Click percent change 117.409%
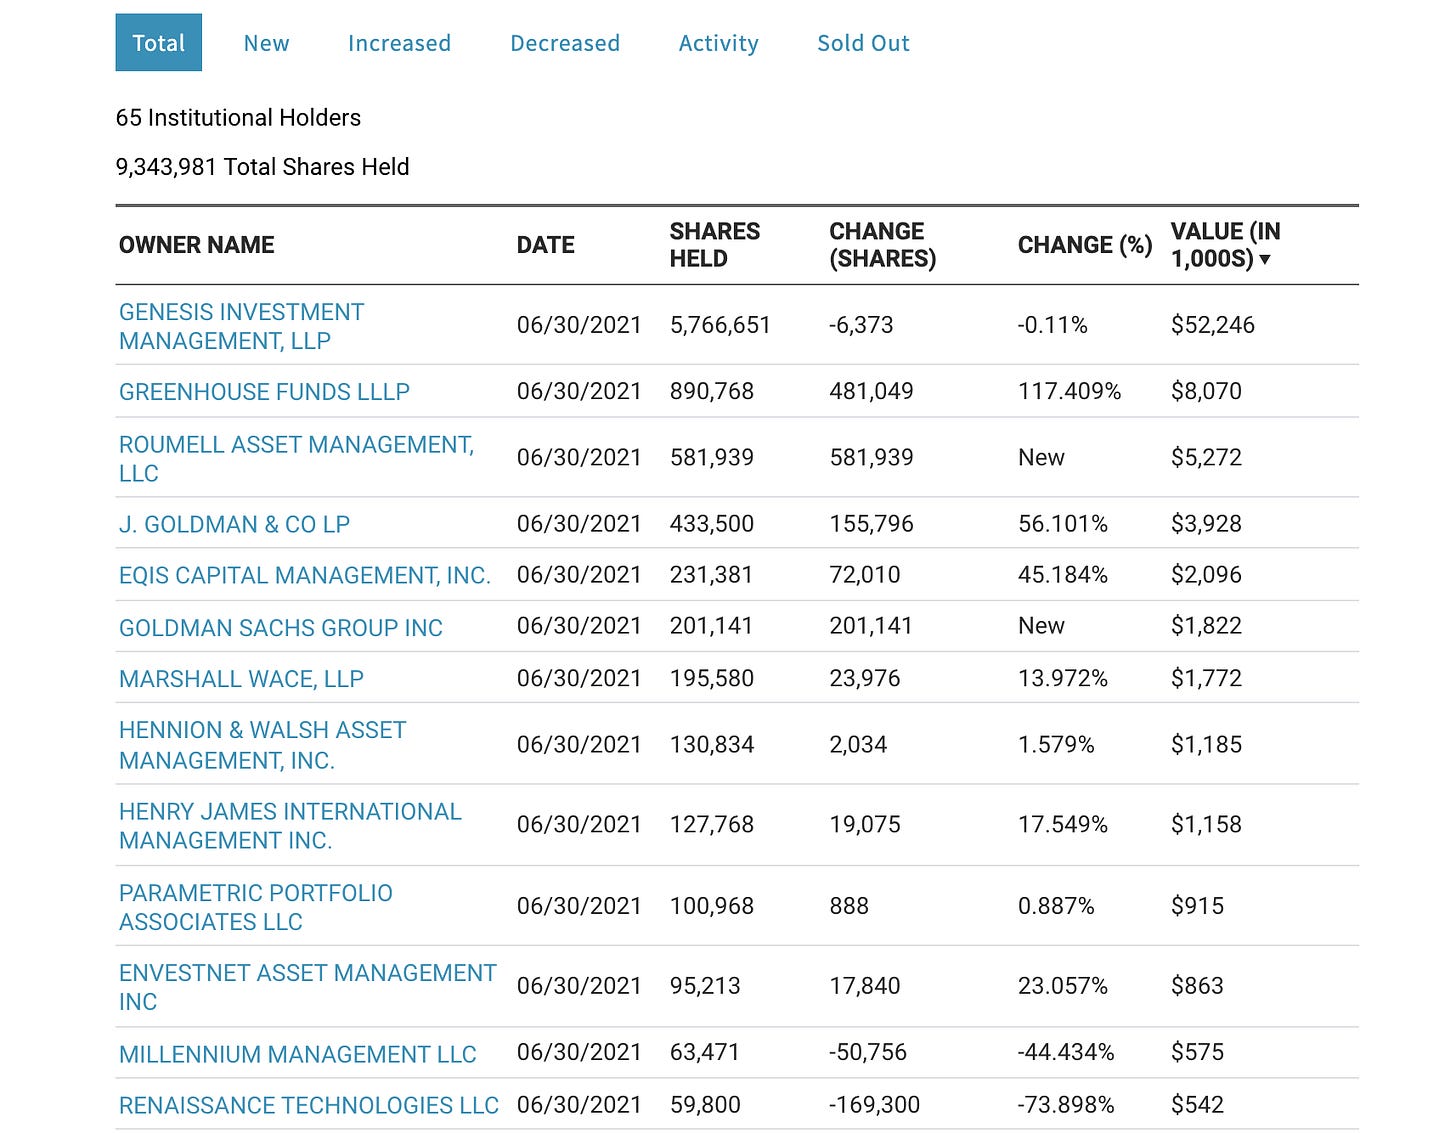The width and height of the screenshot is (1456, 1133). [x=1069, y=391]
